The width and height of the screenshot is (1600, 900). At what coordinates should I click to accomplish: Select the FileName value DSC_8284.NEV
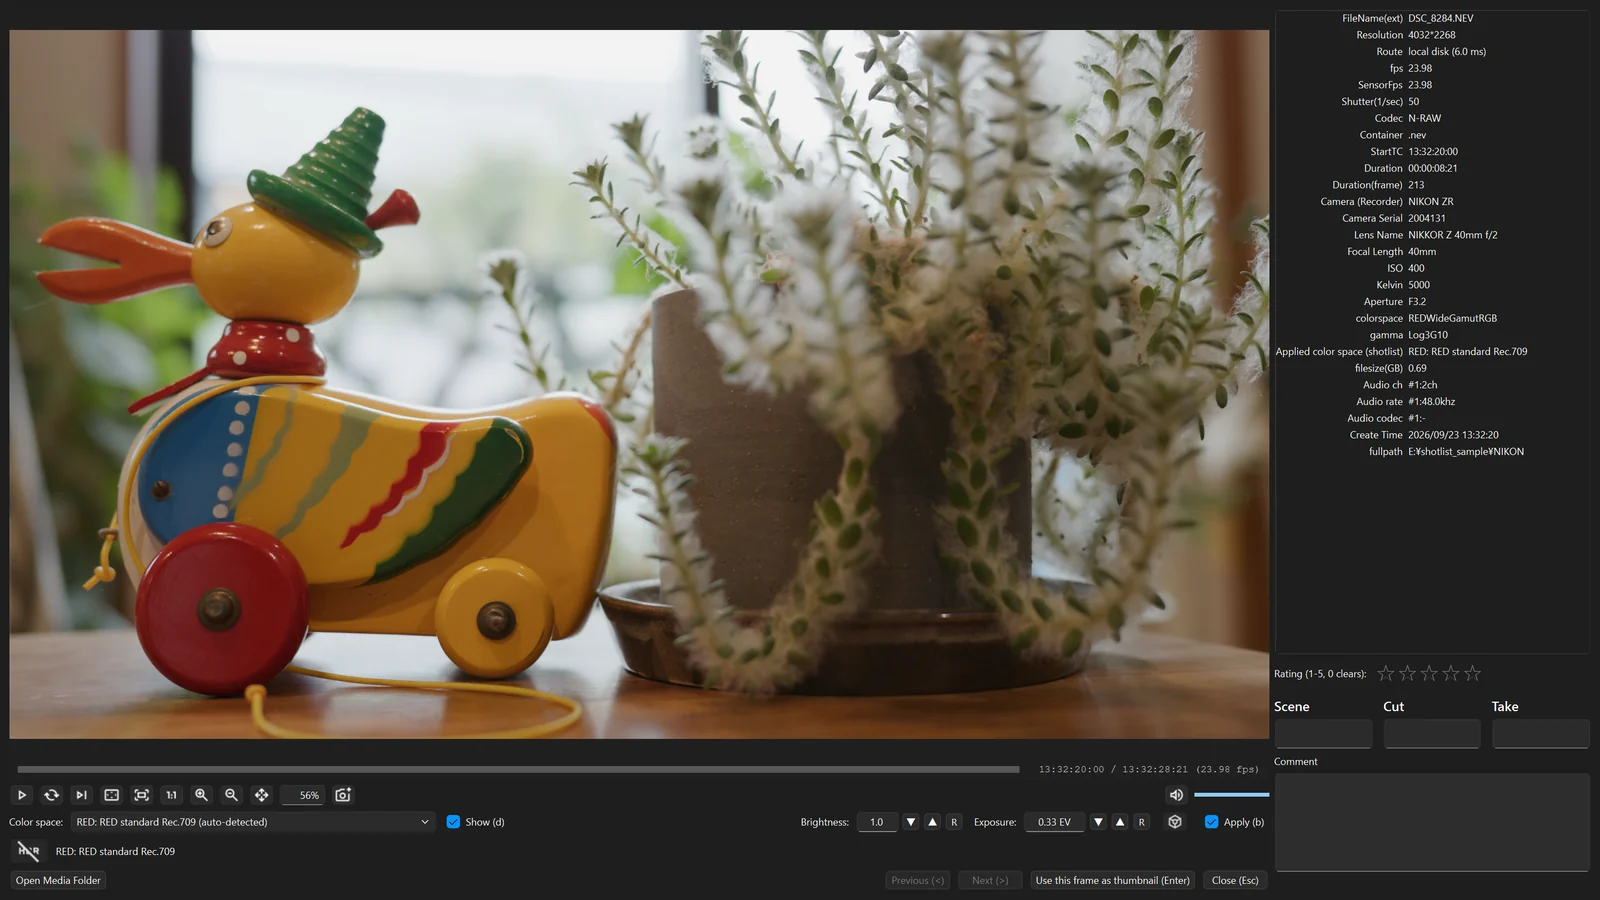[x=1440, y=18]
